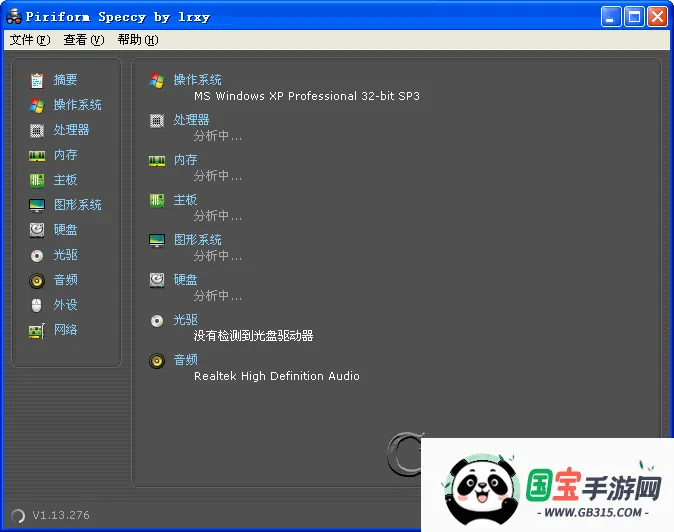
Task: Select 处理器 label in the sidebar
Action: [x=71, y=130]
